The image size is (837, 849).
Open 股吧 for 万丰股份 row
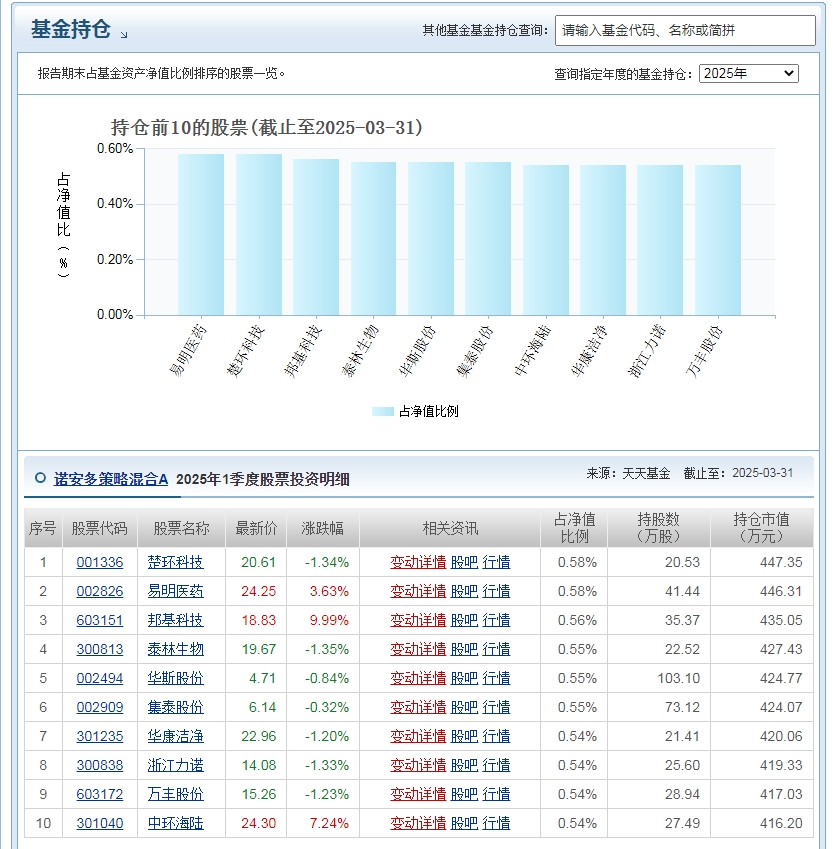point(465,794)
